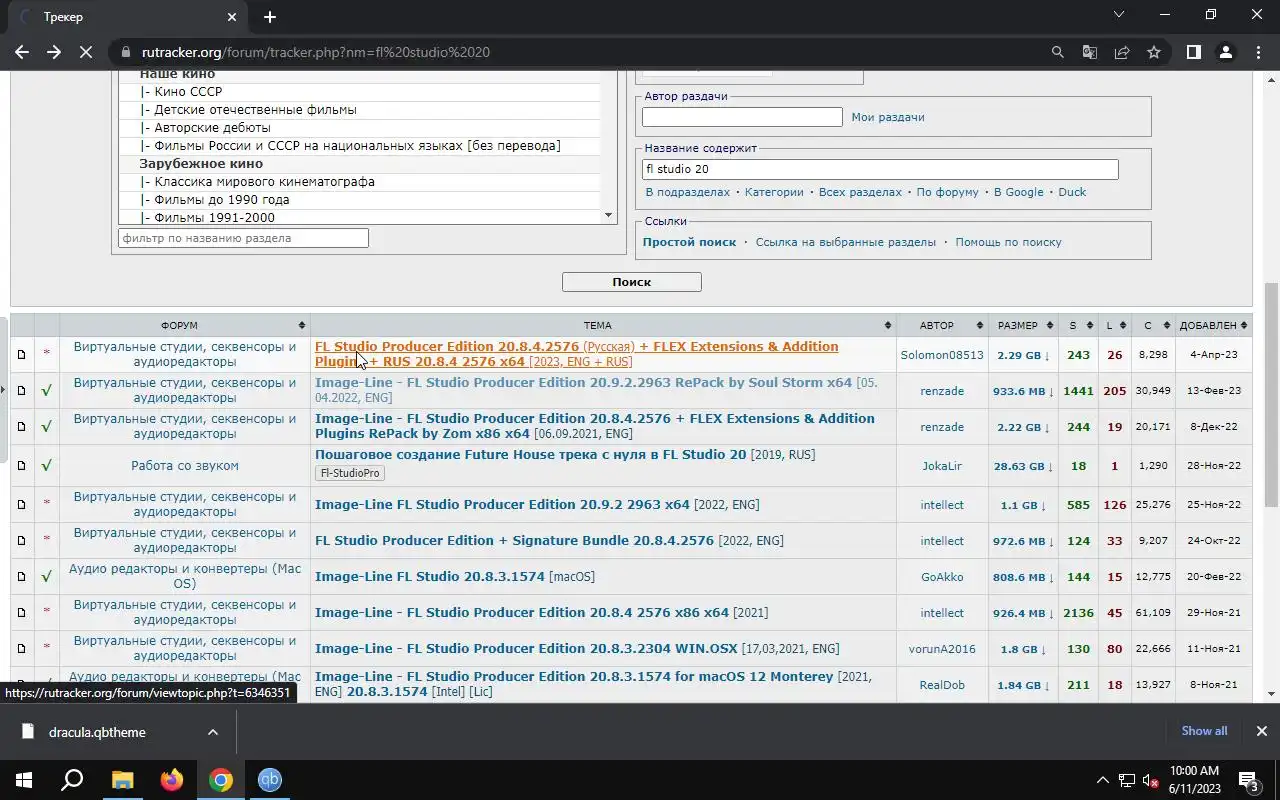Screen dimensions: 1280x800
Task: Click the В подразделах link
Action: coord(687,192)
